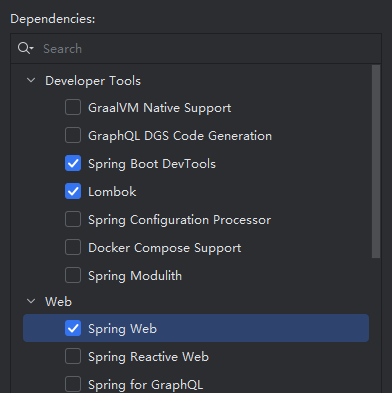Screen dimensions: 392x393
Task: Select the Web category label
Action: 58,302
